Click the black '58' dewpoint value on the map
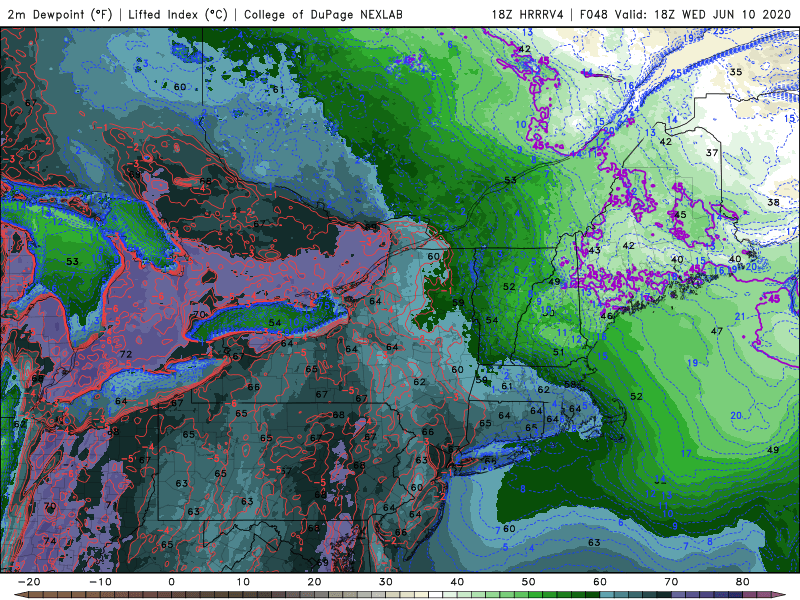The width and height of the screenshot is (800, 600). pos(570,384)
